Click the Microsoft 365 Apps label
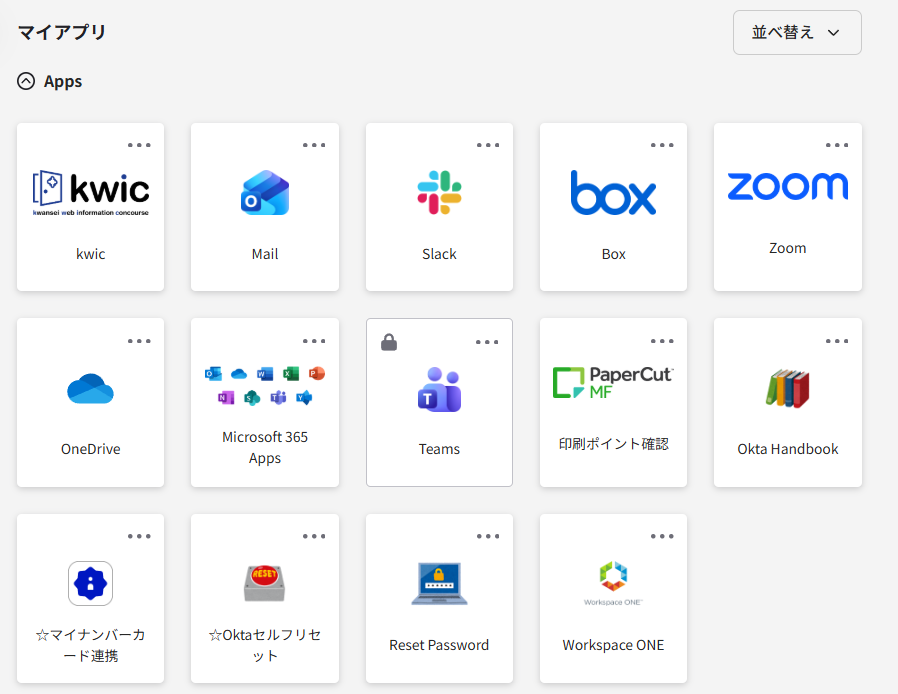This screenshot has height=694, width=898. tap(265, 447)
